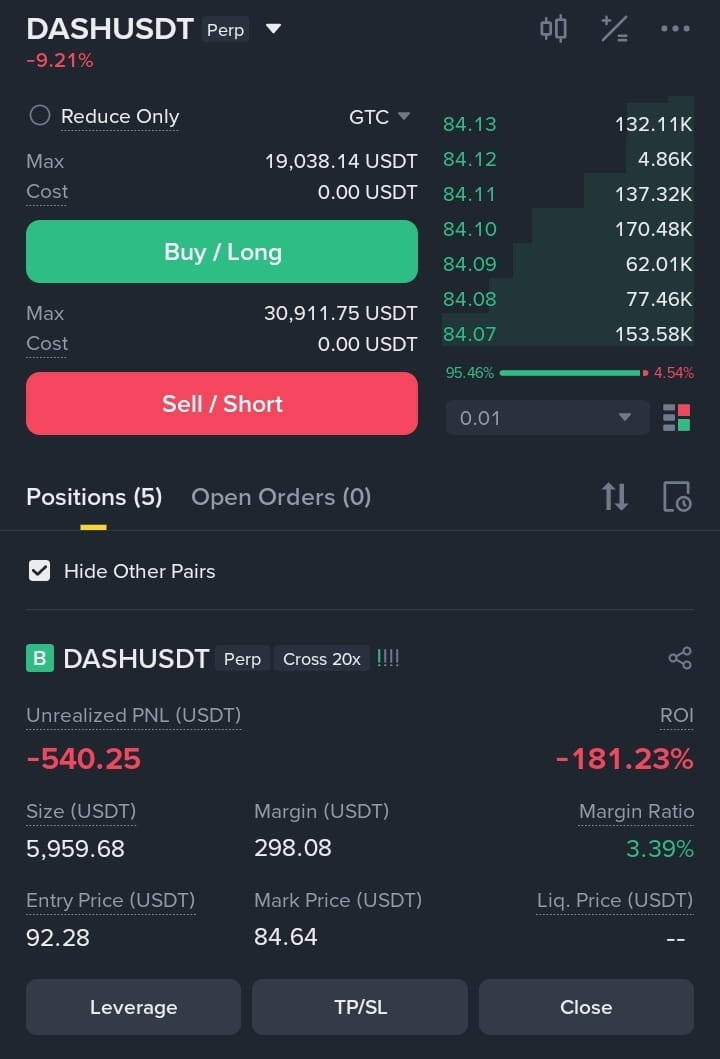
Task: Switch order book layout with red-green icon
Action: [x=676, y=417]
